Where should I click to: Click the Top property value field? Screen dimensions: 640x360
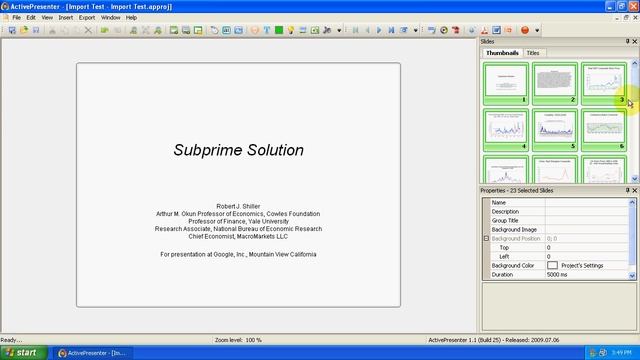click(587, 247)
